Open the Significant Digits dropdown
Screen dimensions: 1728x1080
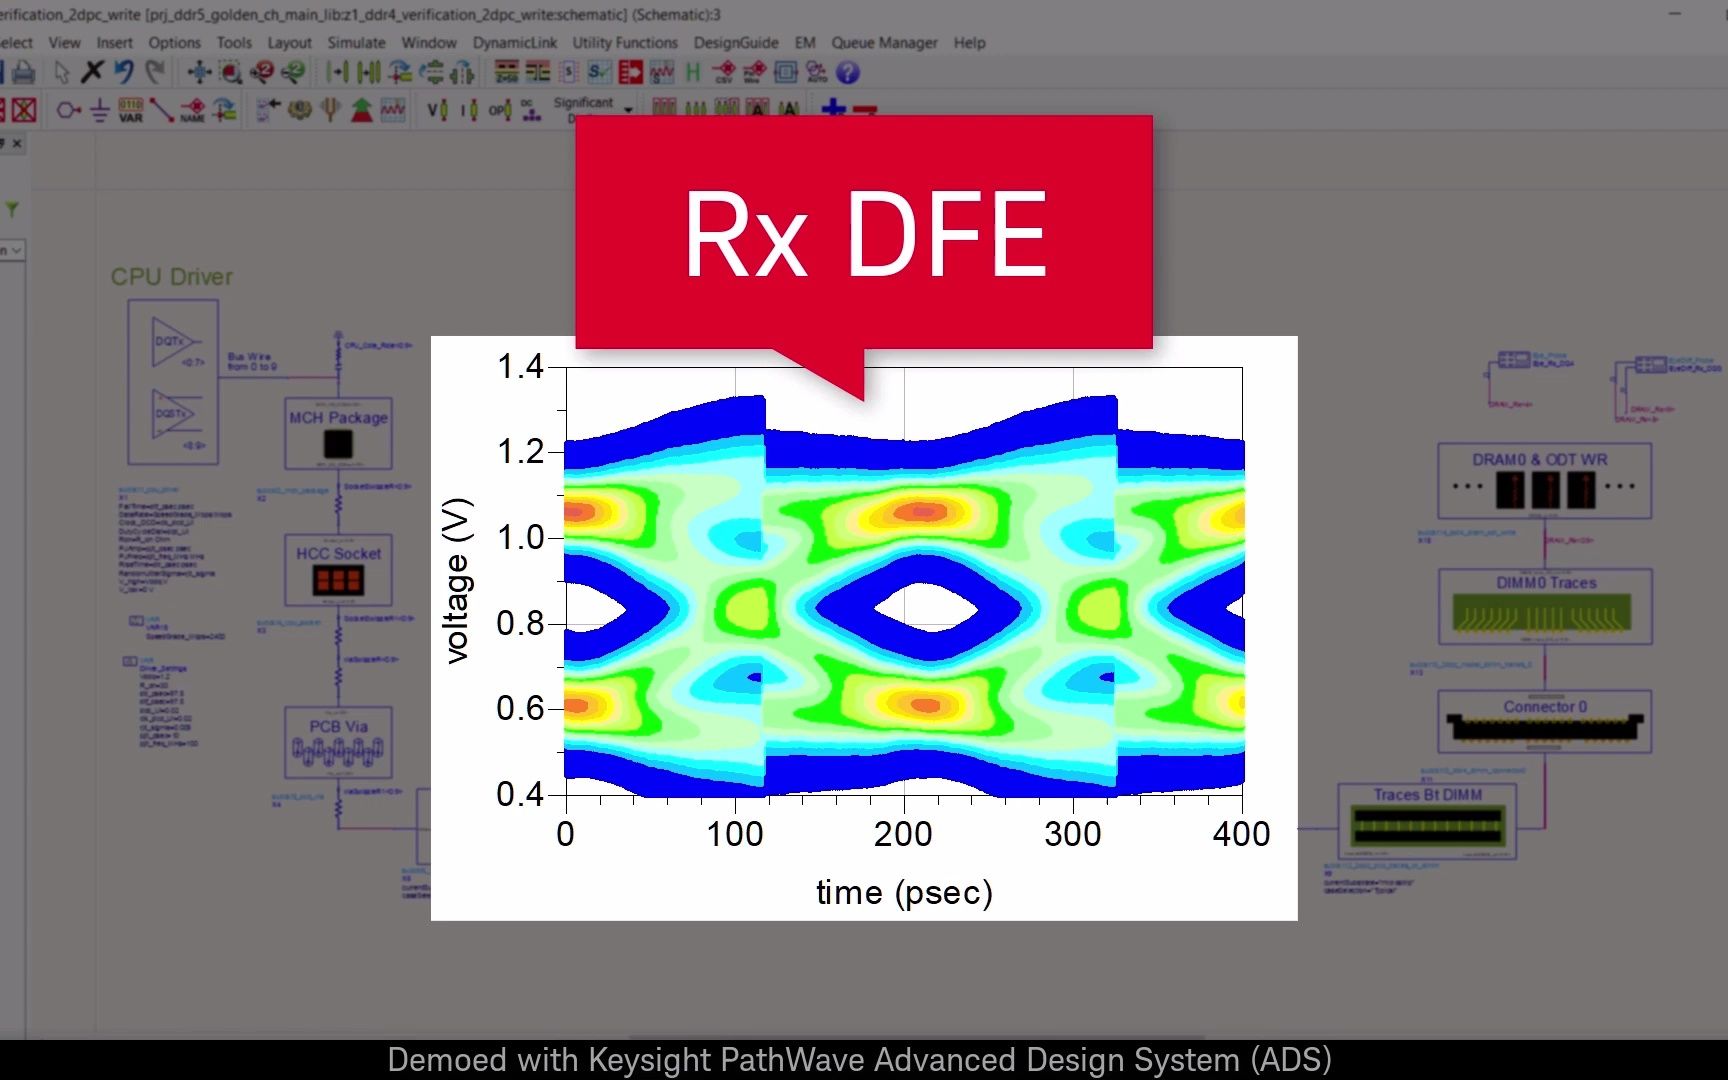(x=627, y=108)
